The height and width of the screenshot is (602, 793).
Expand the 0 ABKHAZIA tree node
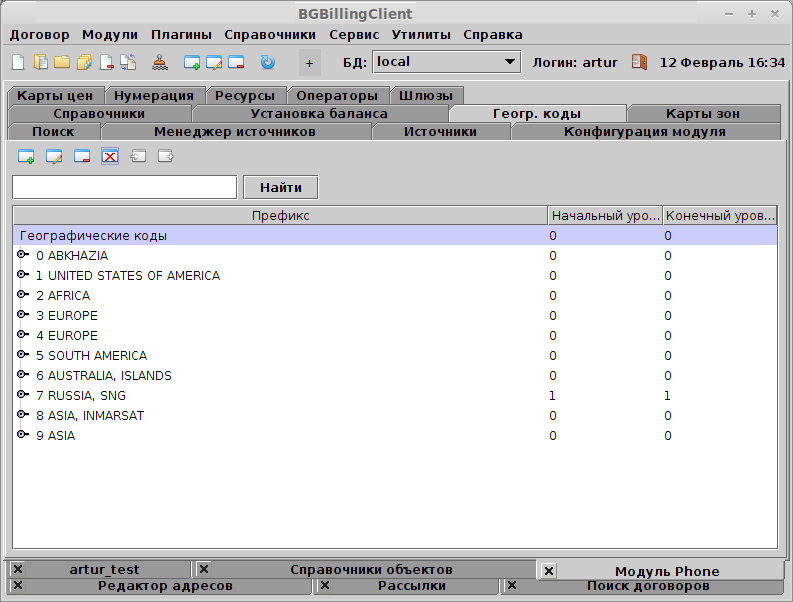click(23, 255)
